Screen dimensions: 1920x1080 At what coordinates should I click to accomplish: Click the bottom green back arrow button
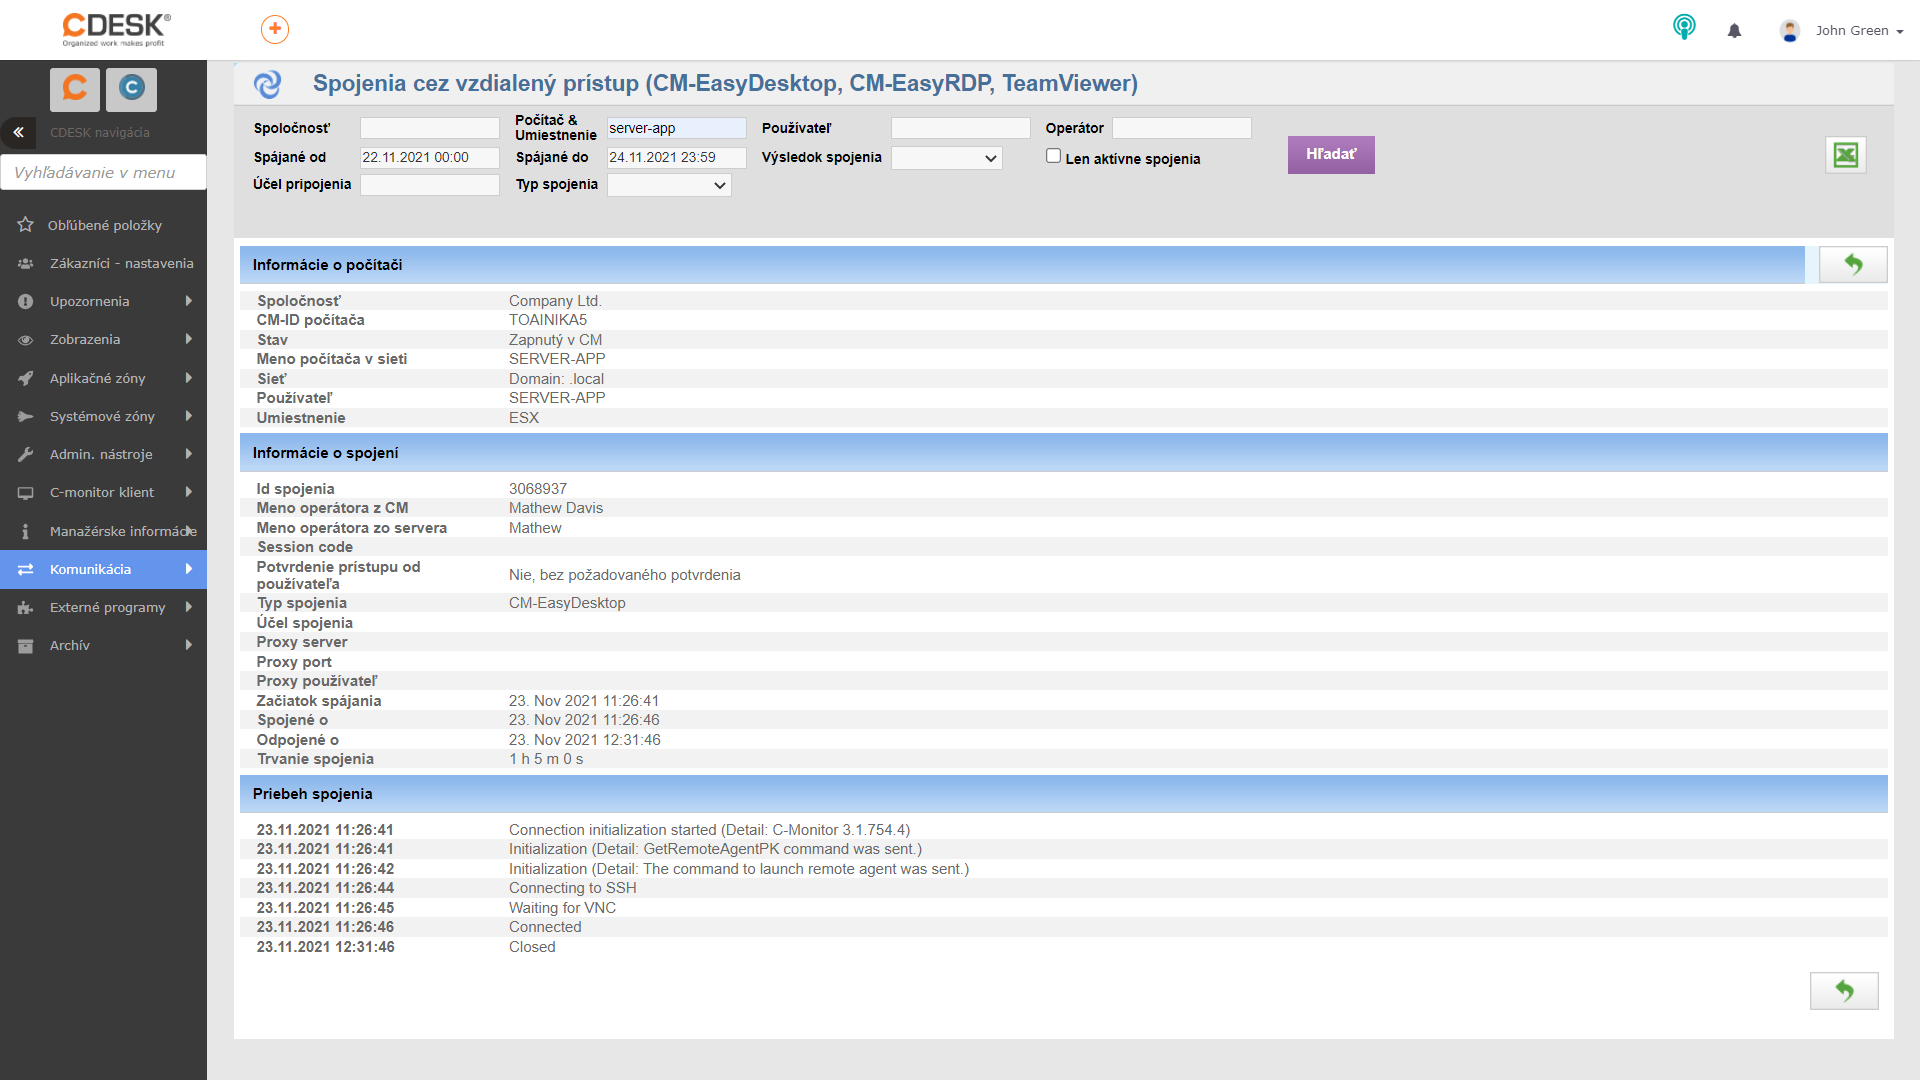pos(1844,991)
